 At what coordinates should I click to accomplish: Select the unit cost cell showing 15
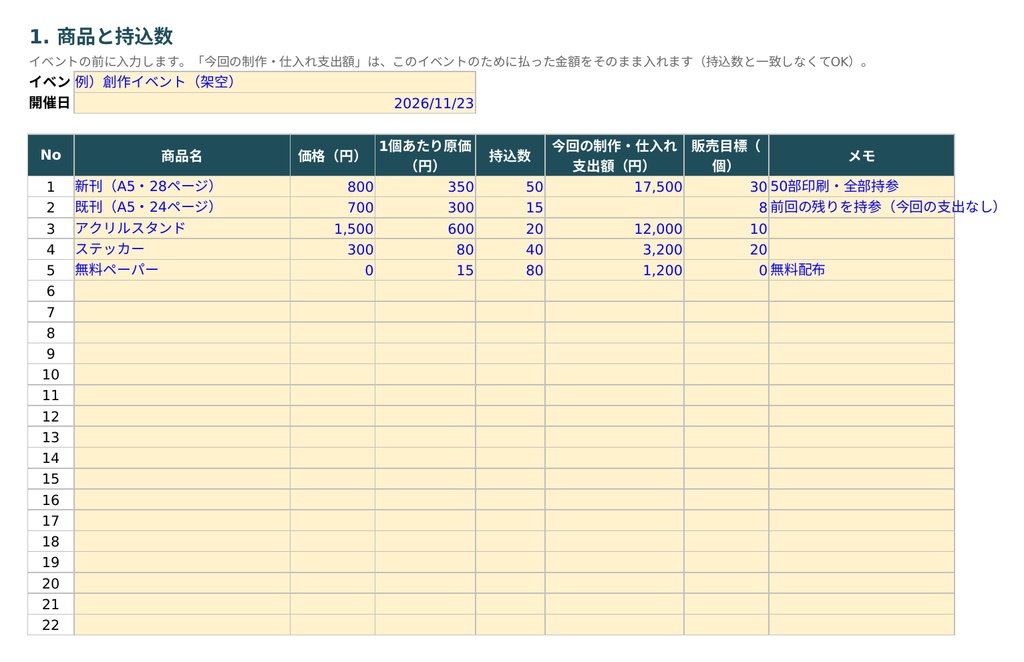pyautogui.click(x=425, y=270)
